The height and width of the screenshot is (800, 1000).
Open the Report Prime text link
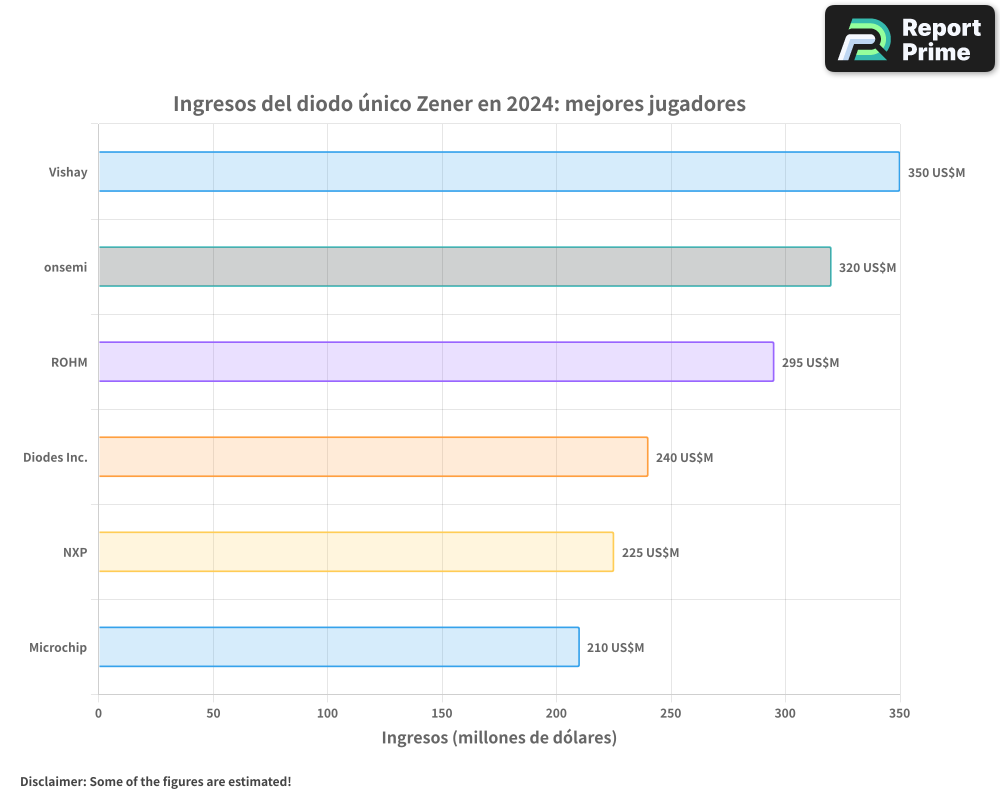tap(938, 38)
